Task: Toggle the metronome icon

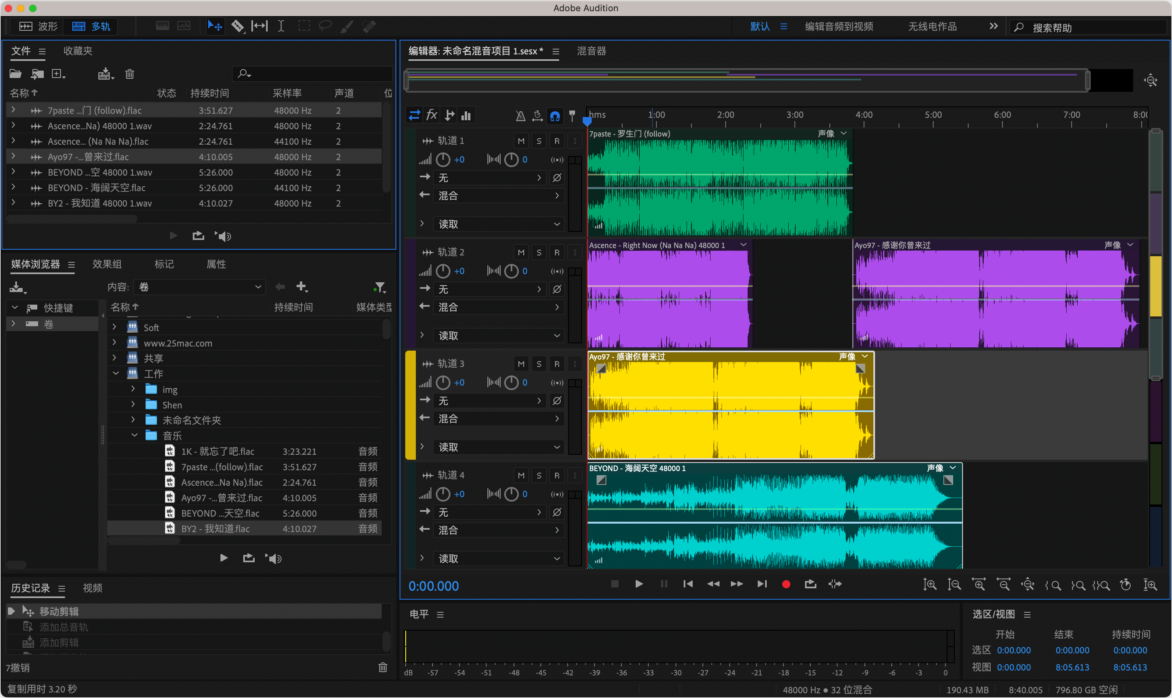Action: click(520, 116)
